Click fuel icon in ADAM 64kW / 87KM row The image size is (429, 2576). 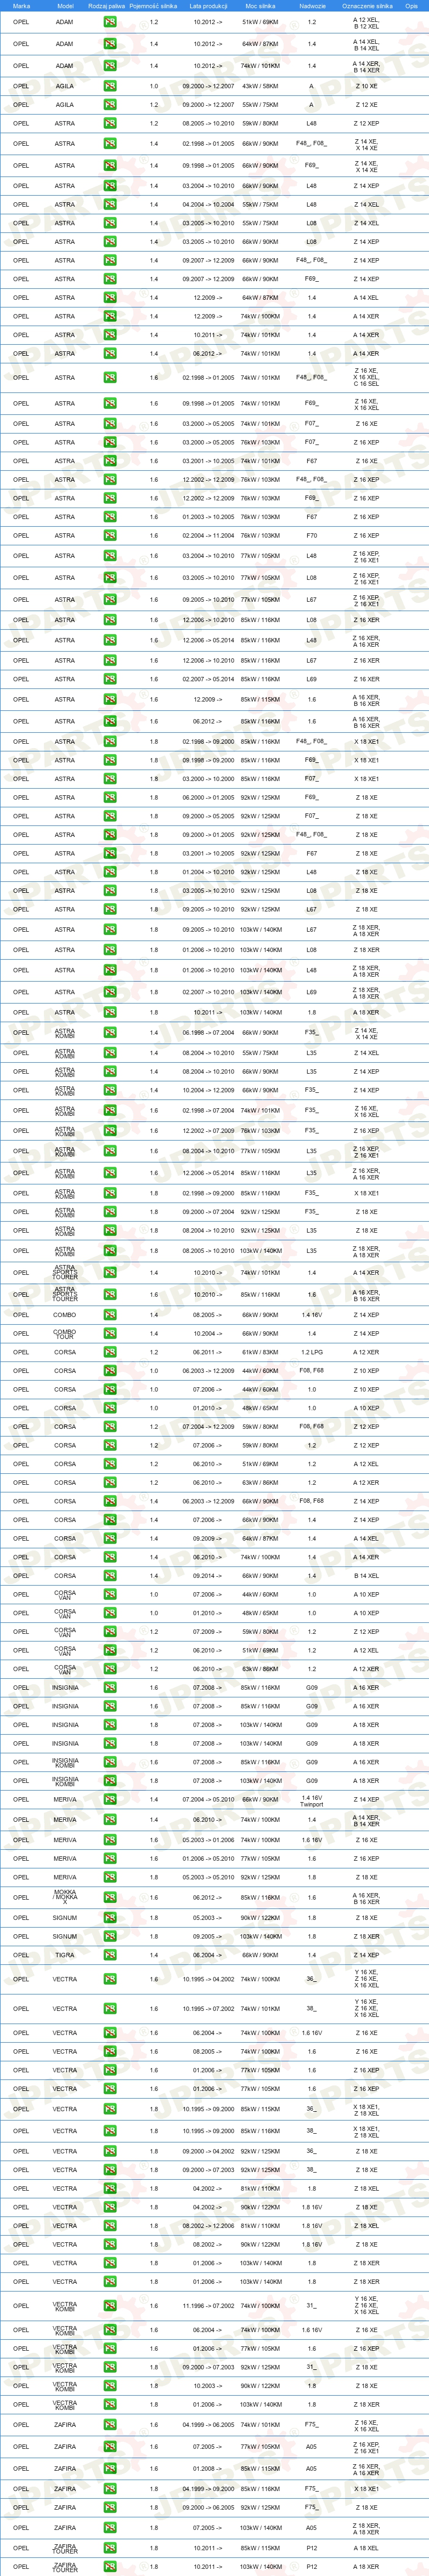coord(110,44)
